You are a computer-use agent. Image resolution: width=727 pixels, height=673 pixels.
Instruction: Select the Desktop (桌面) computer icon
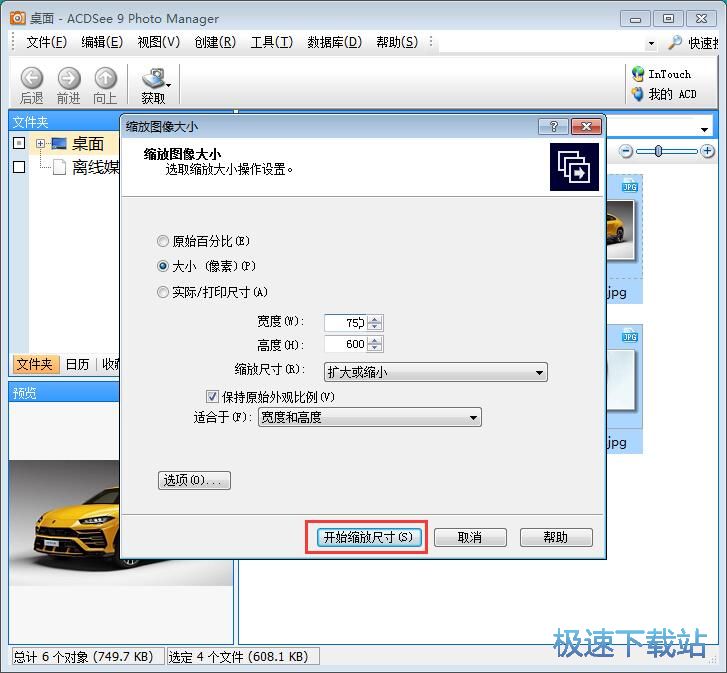59,144
